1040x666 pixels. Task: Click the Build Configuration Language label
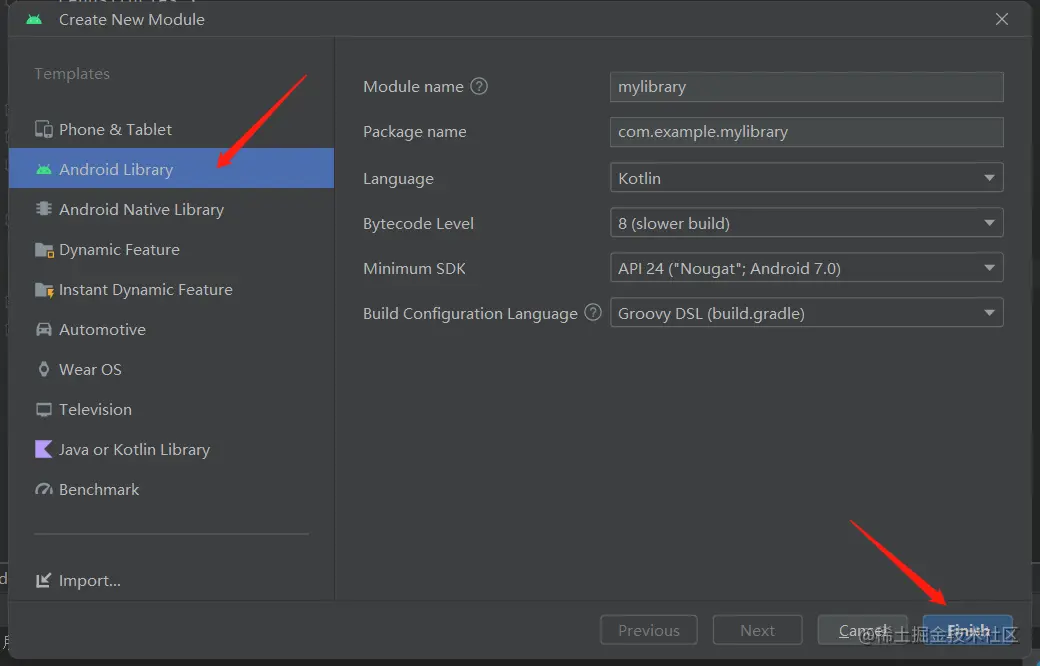pyautogui.click(x=470, y=314)
